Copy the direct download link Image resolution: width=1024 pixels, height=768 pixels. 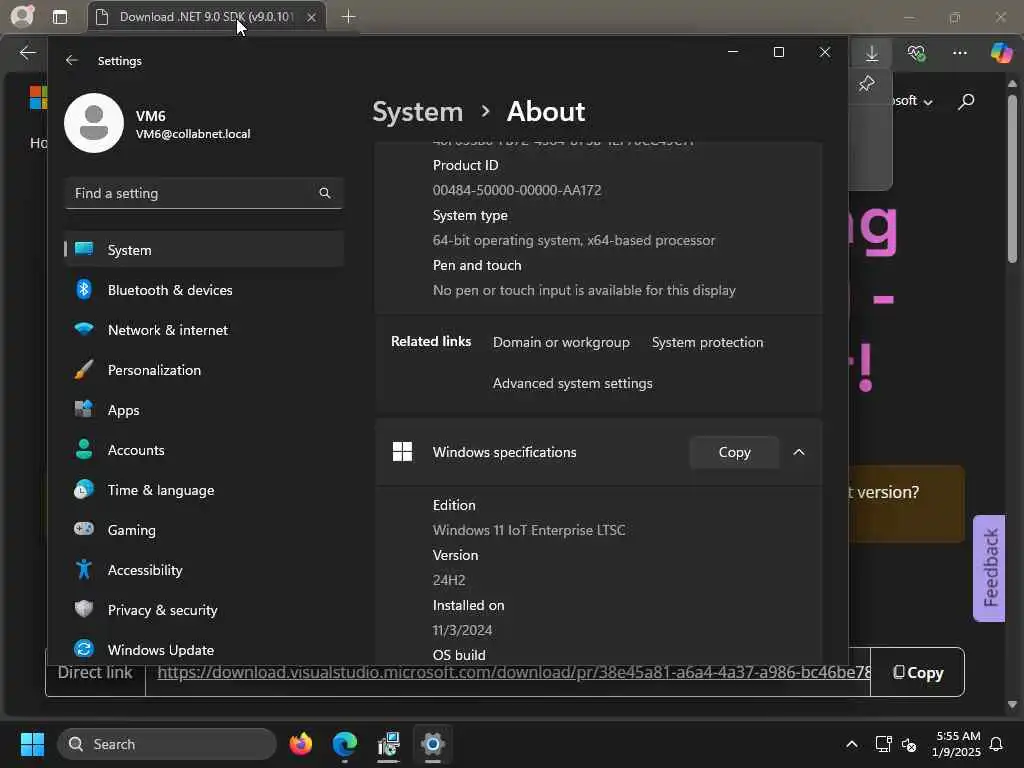tap(918, 672)
